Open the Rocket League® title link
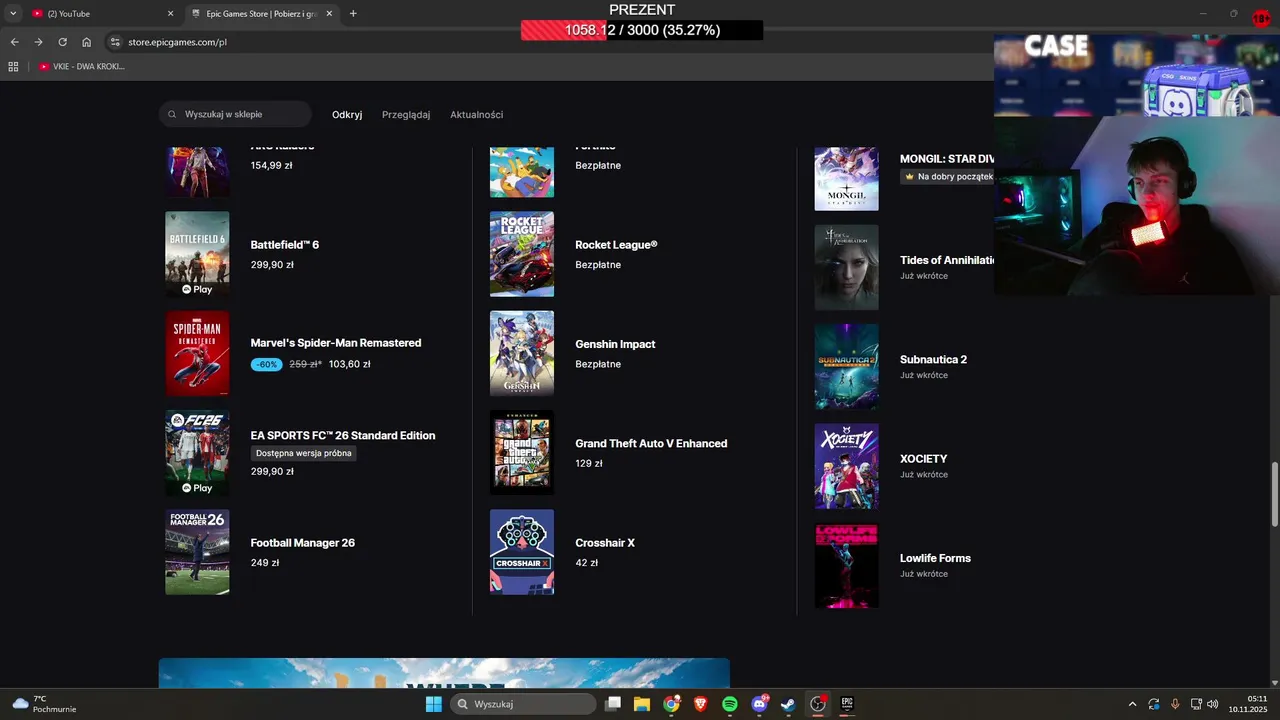The image size is (1280, 720). 616,245
